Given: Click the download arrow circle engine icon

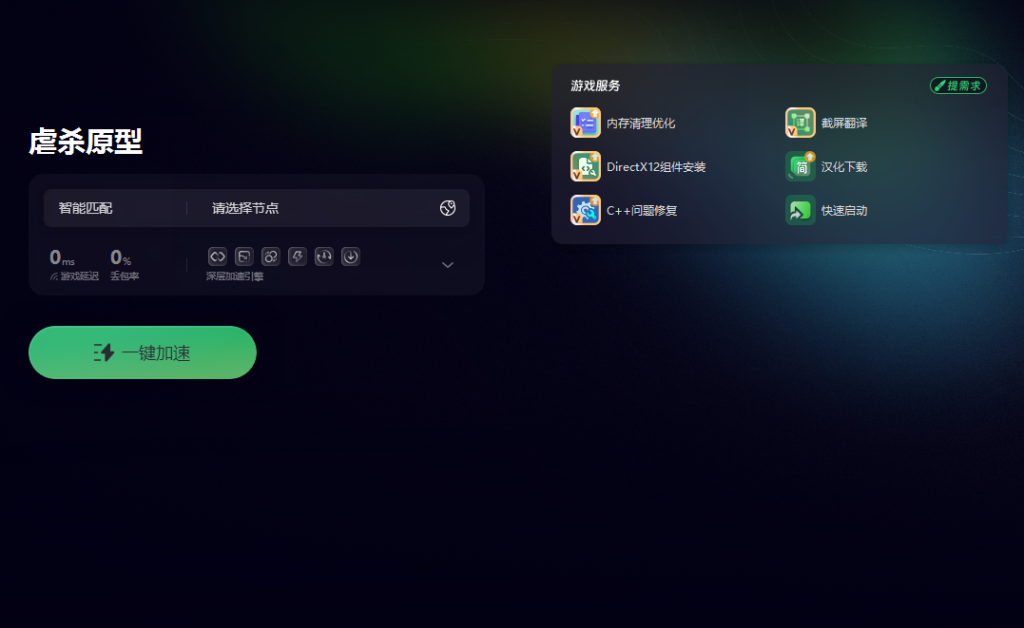Looking at the screenshot, I should click(x=351, y=257).
